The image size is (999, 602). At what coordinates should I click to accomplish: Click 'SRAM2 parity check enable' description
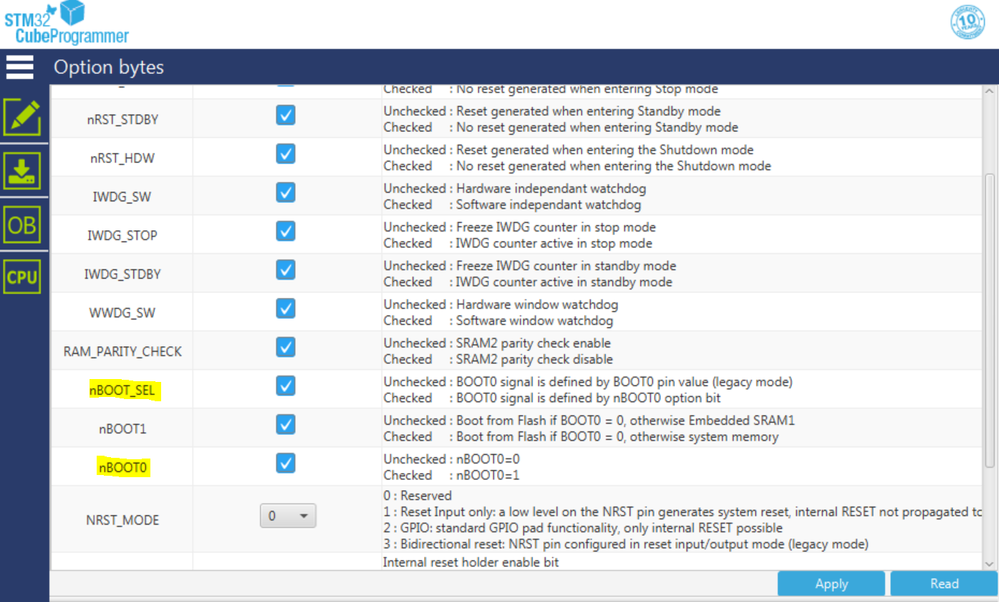coord(533,343)
